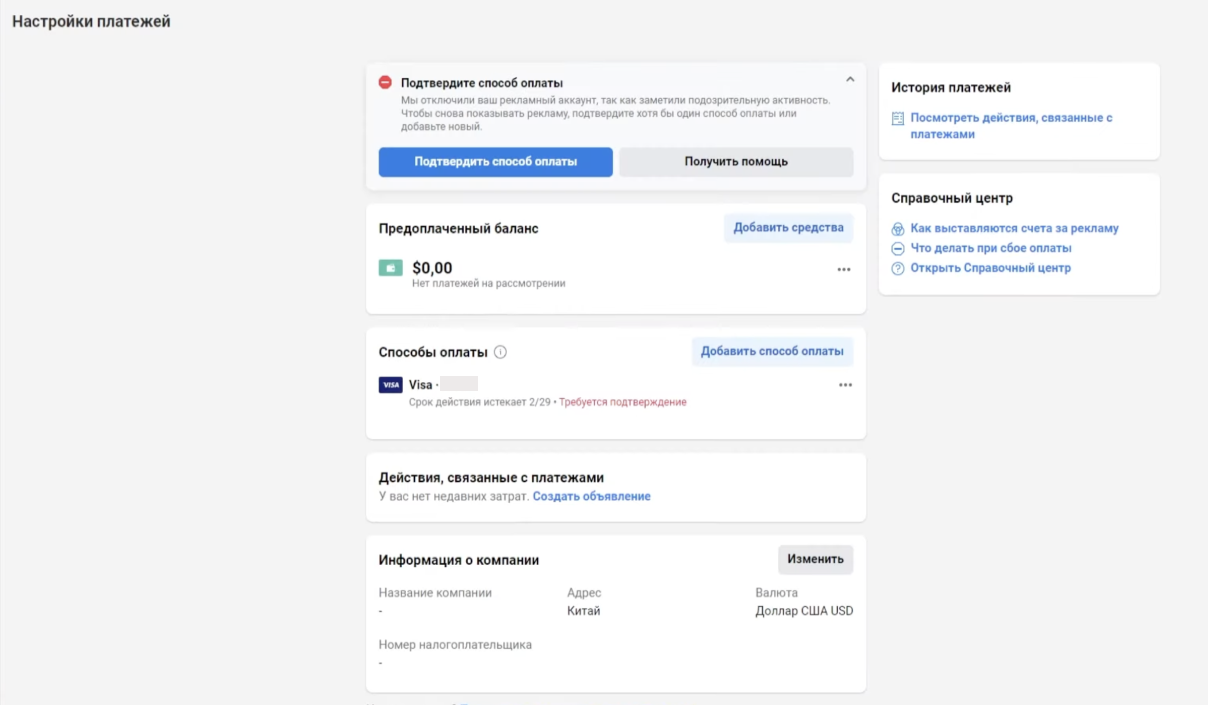Click the red warning icon in alert
Screen dimensions: 1208x705
385,82
